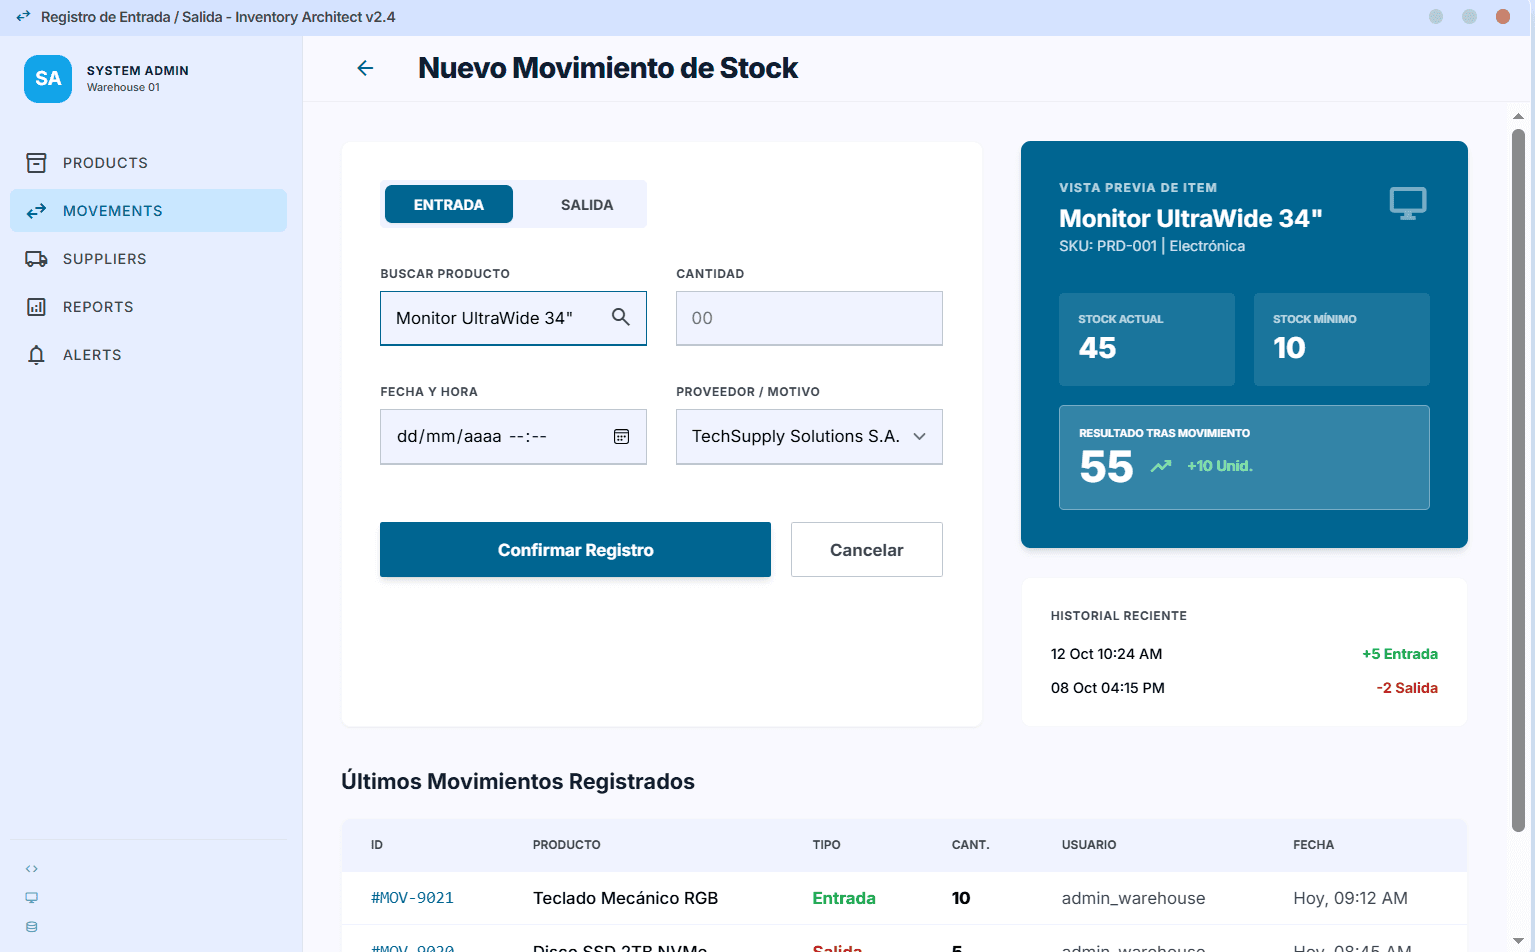This screenshot has height=952, width=1535.
Task: Click the vertical scrollbar thumb
Action: 1518,480
